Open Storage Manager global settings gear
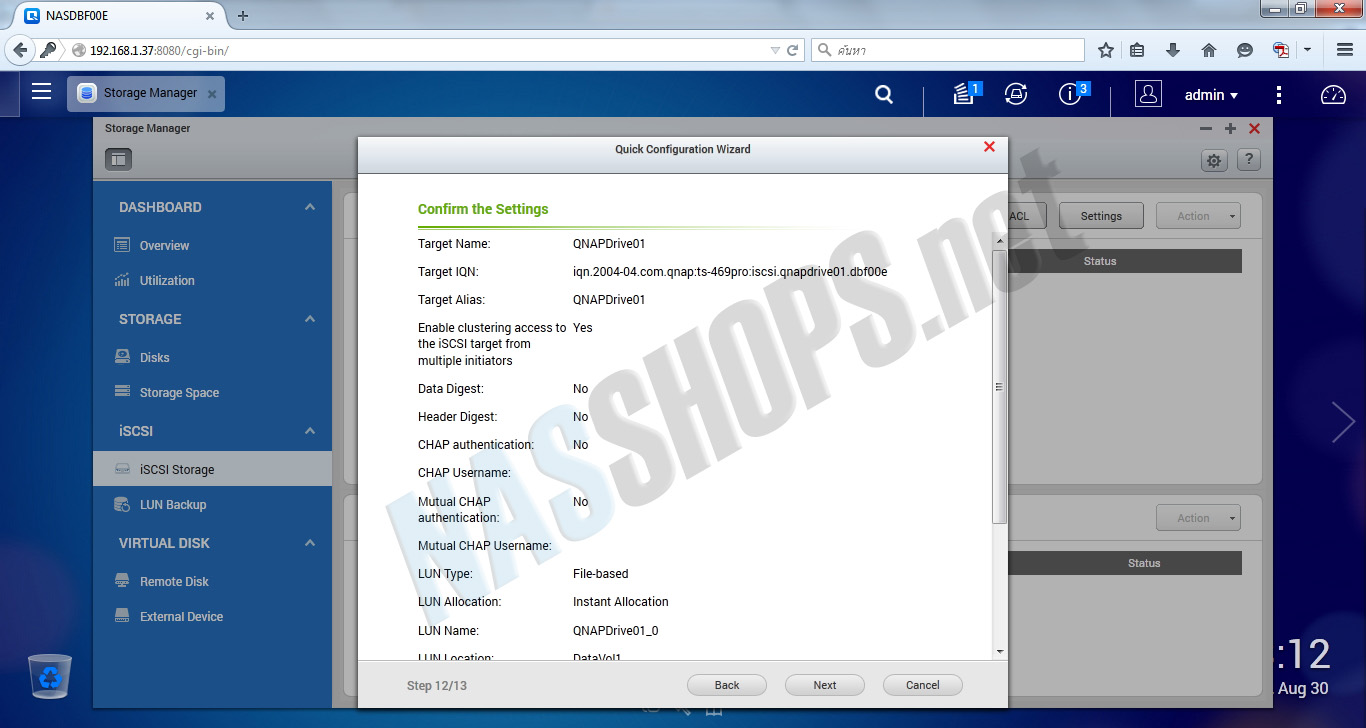 tap(1214, 160)
